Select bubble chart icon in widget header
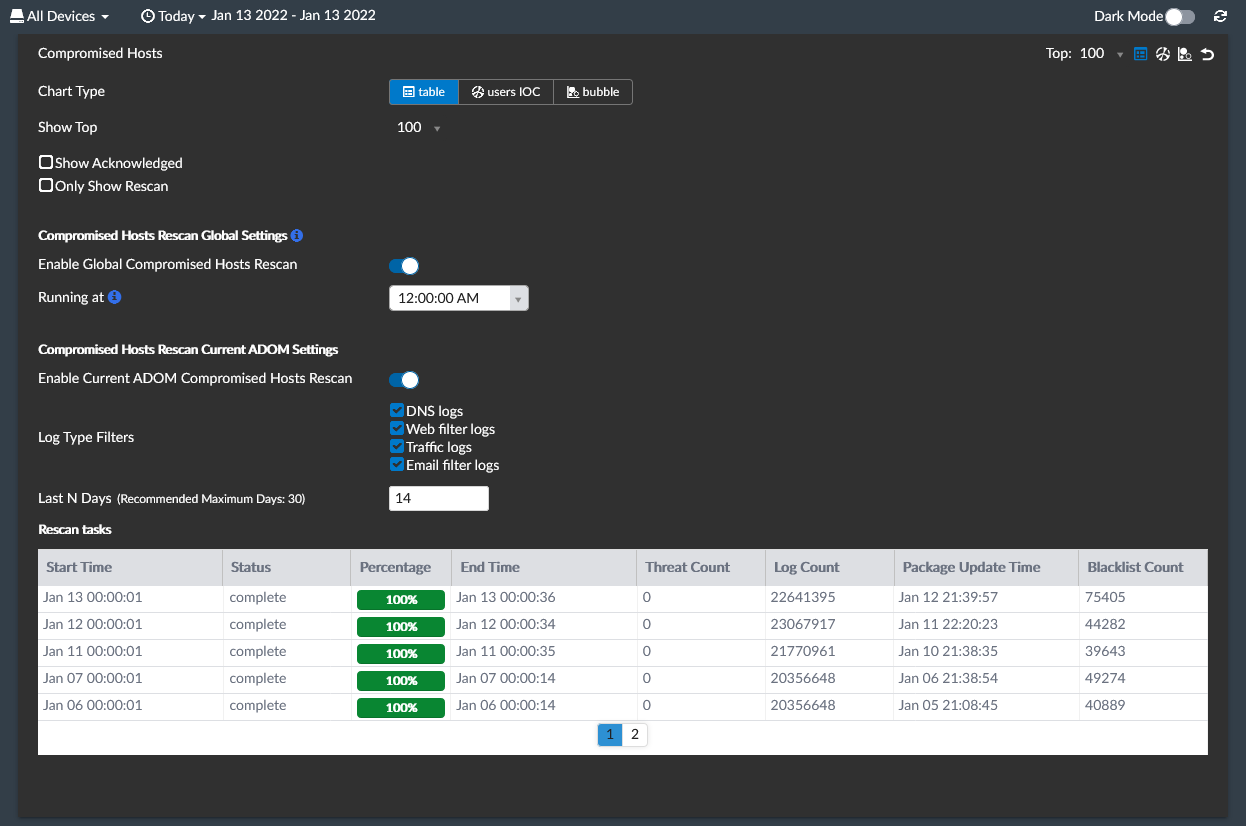The width and height of the screenshot is (1246, 826). coord(1184,54)
